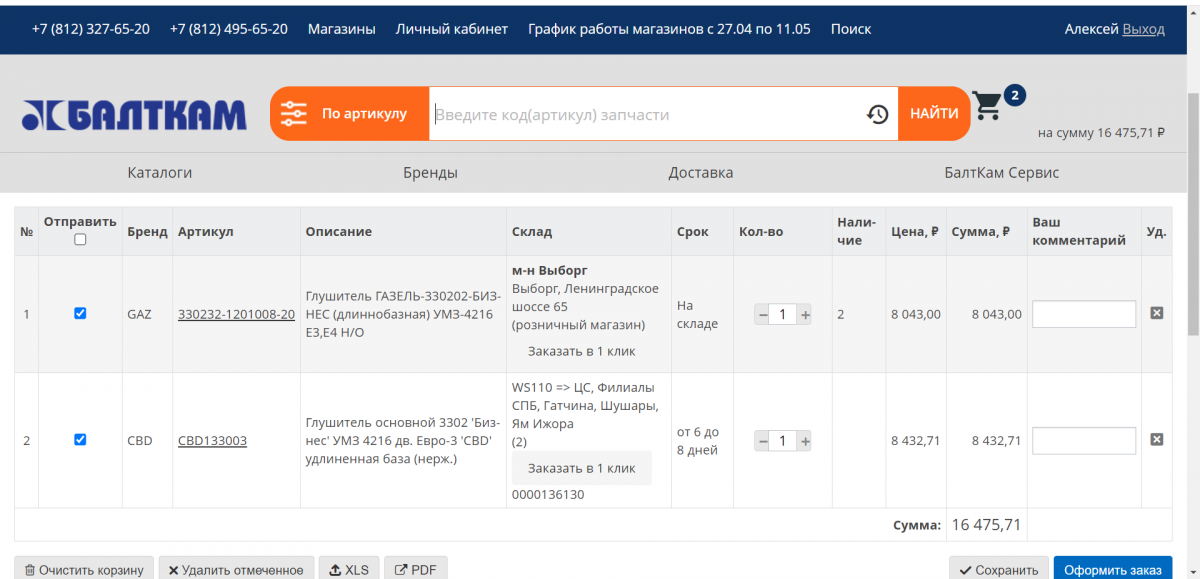Decrease quantity for GAZ muffler row
The image size is (1200, 579).
(x=763, y=314)
